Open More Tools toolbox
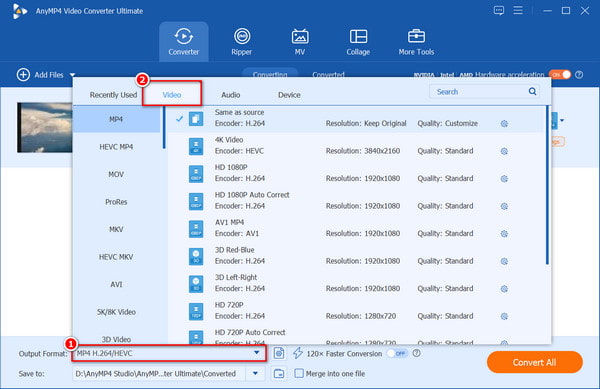Image resolution: width=600 pixels, height=389 pixels. pos(416,42)
